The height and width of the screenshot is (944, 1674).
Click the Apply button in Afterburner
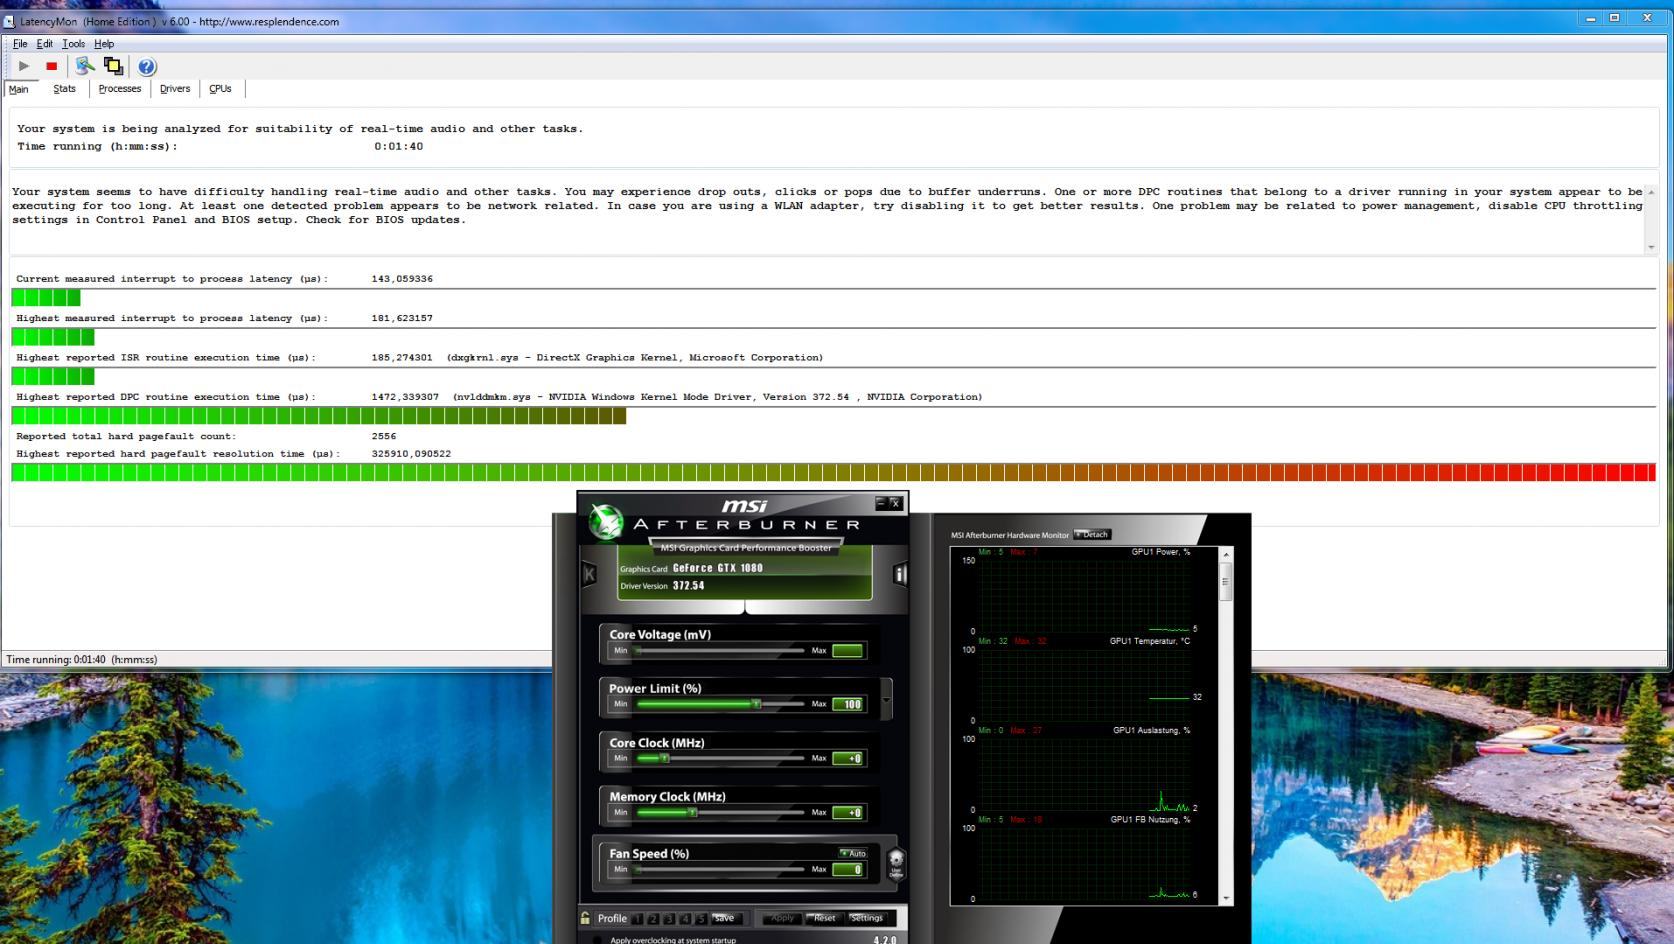tap(782, 918)
